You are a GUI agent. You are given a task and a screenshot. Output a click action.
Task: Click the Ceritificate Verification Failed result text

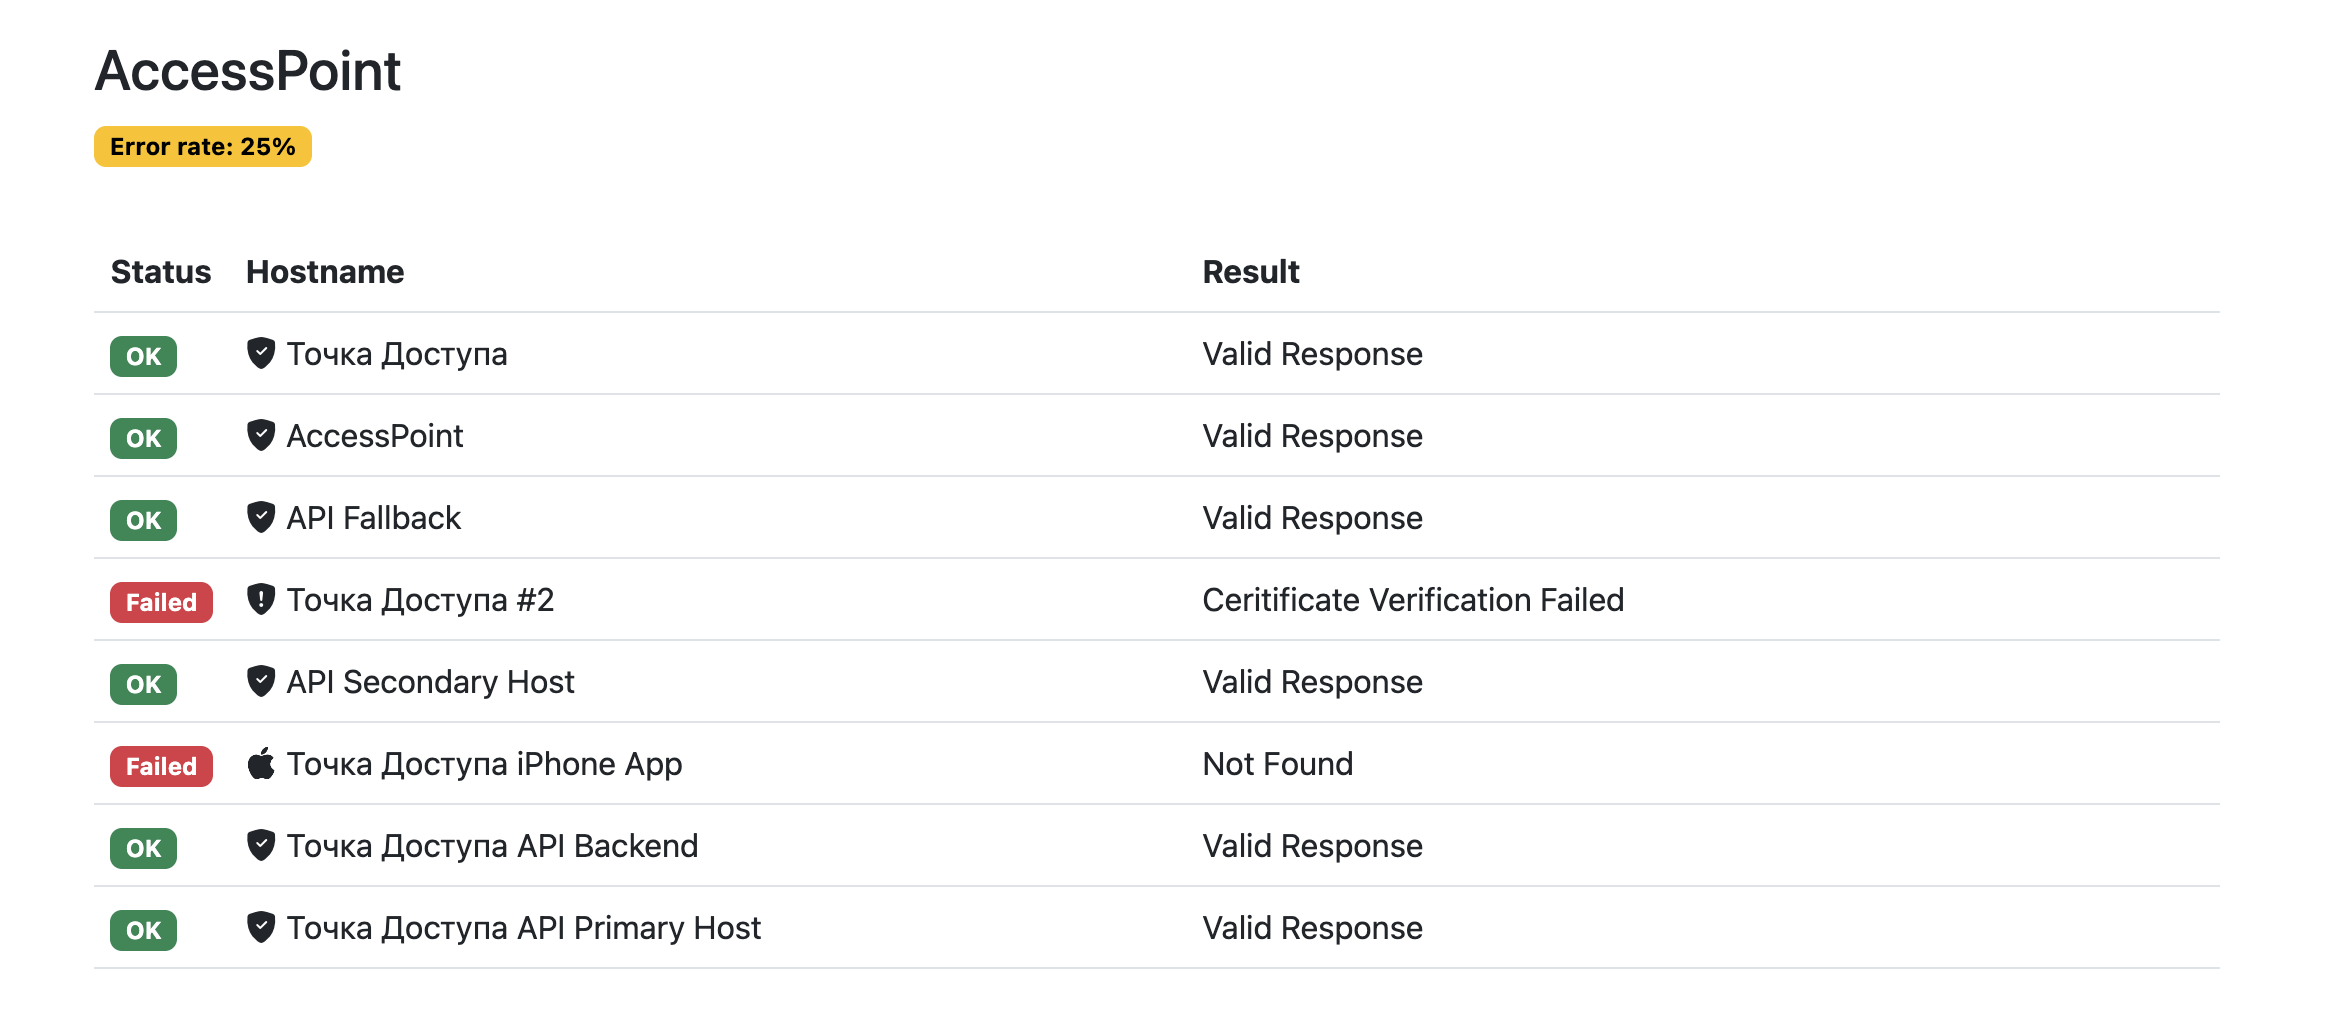pos(1412,600)
